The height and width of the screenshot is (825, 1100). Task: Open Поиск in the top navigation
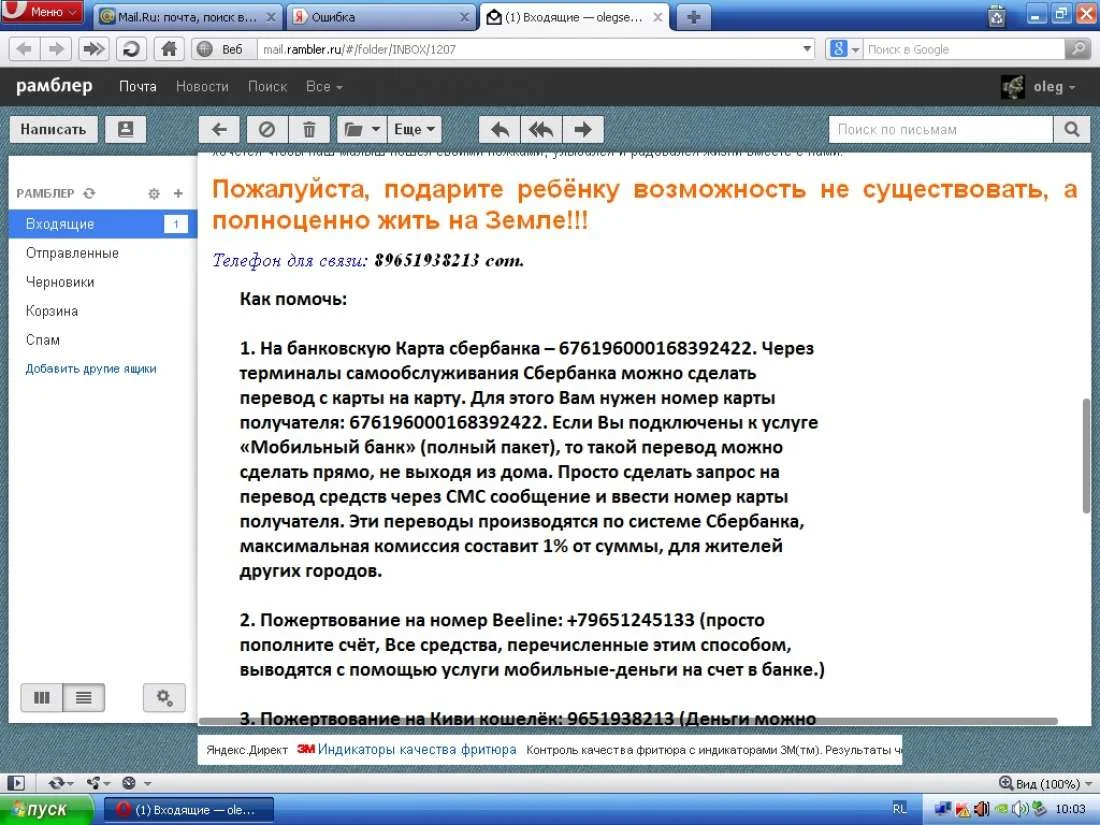267,86
